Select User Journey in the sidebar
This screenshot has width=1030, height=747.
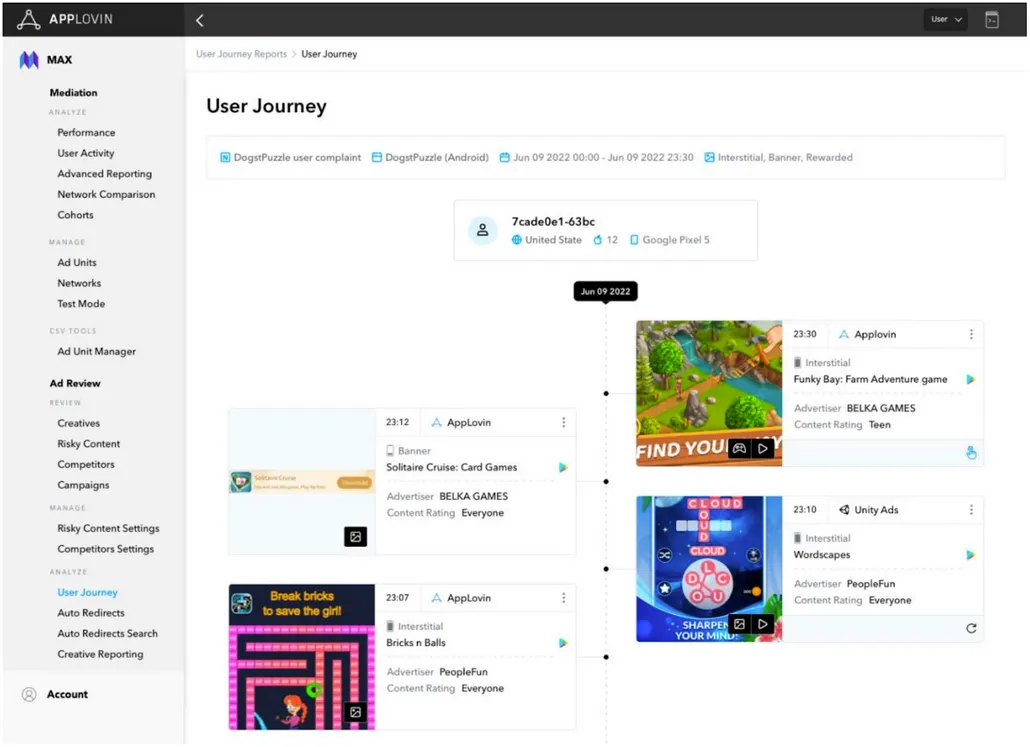pos(86,592)
